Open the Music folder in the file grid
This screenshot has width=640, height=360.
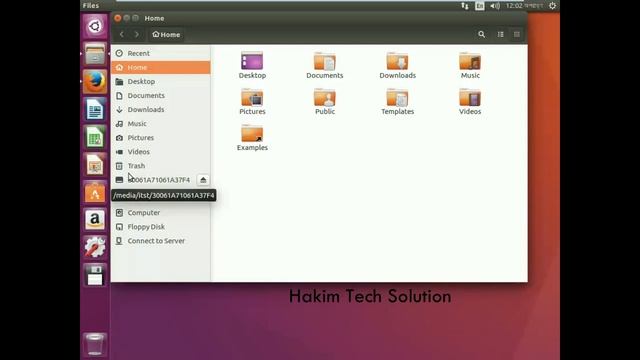point(470,65)
